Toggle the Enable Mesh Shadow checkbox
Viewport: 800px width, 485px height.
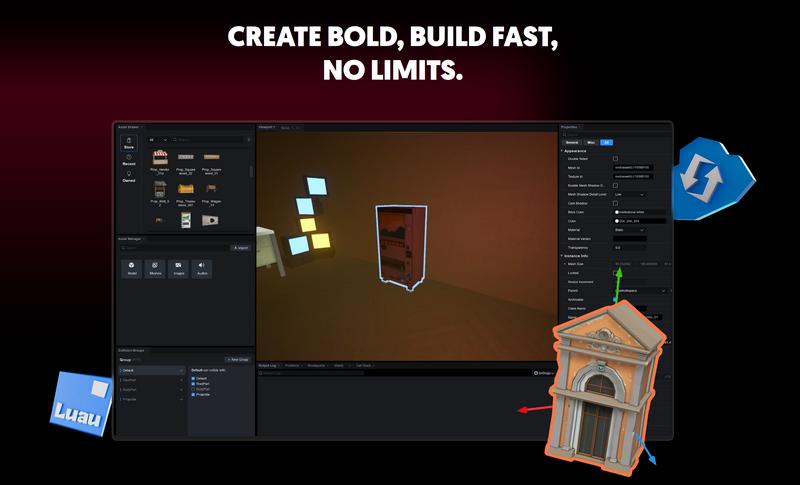pos(615,185)
